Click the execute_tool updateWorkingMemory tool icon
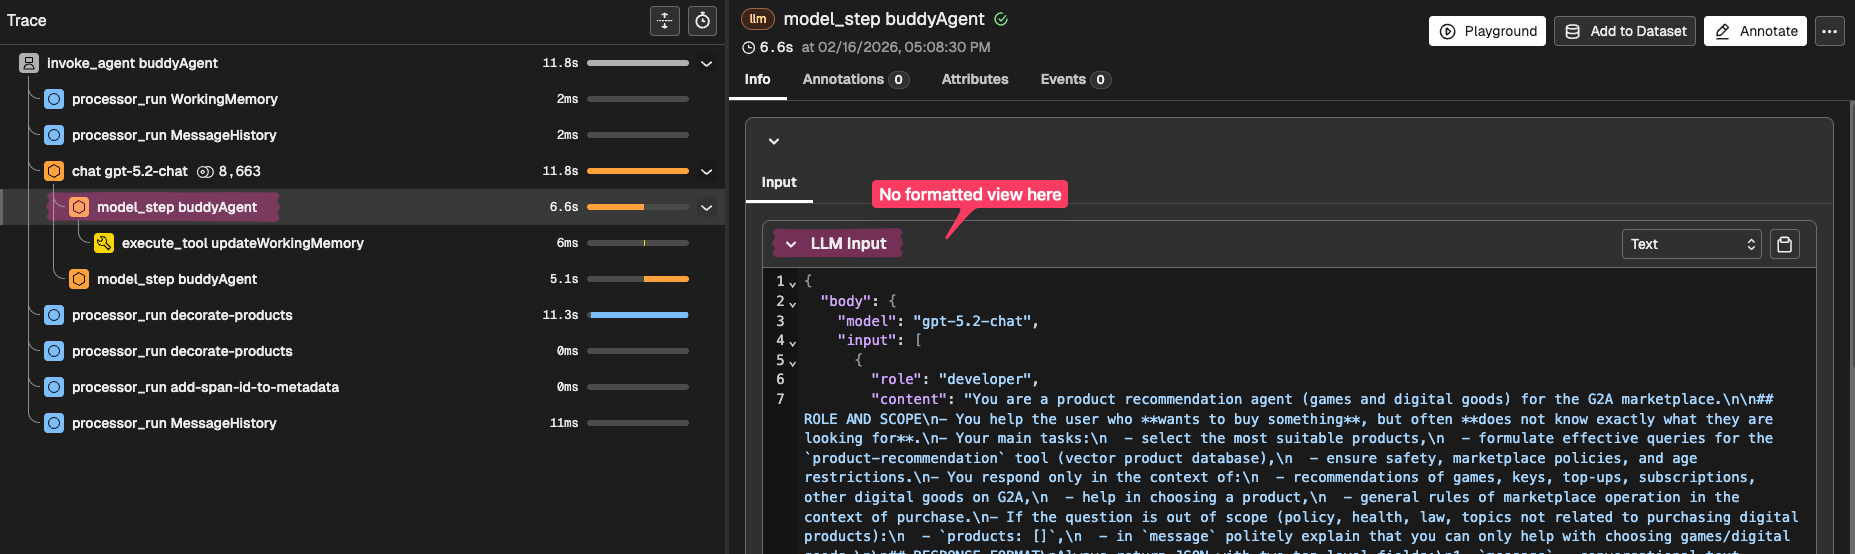Screen dimensions: 1855x554 [x=104, y=243]
